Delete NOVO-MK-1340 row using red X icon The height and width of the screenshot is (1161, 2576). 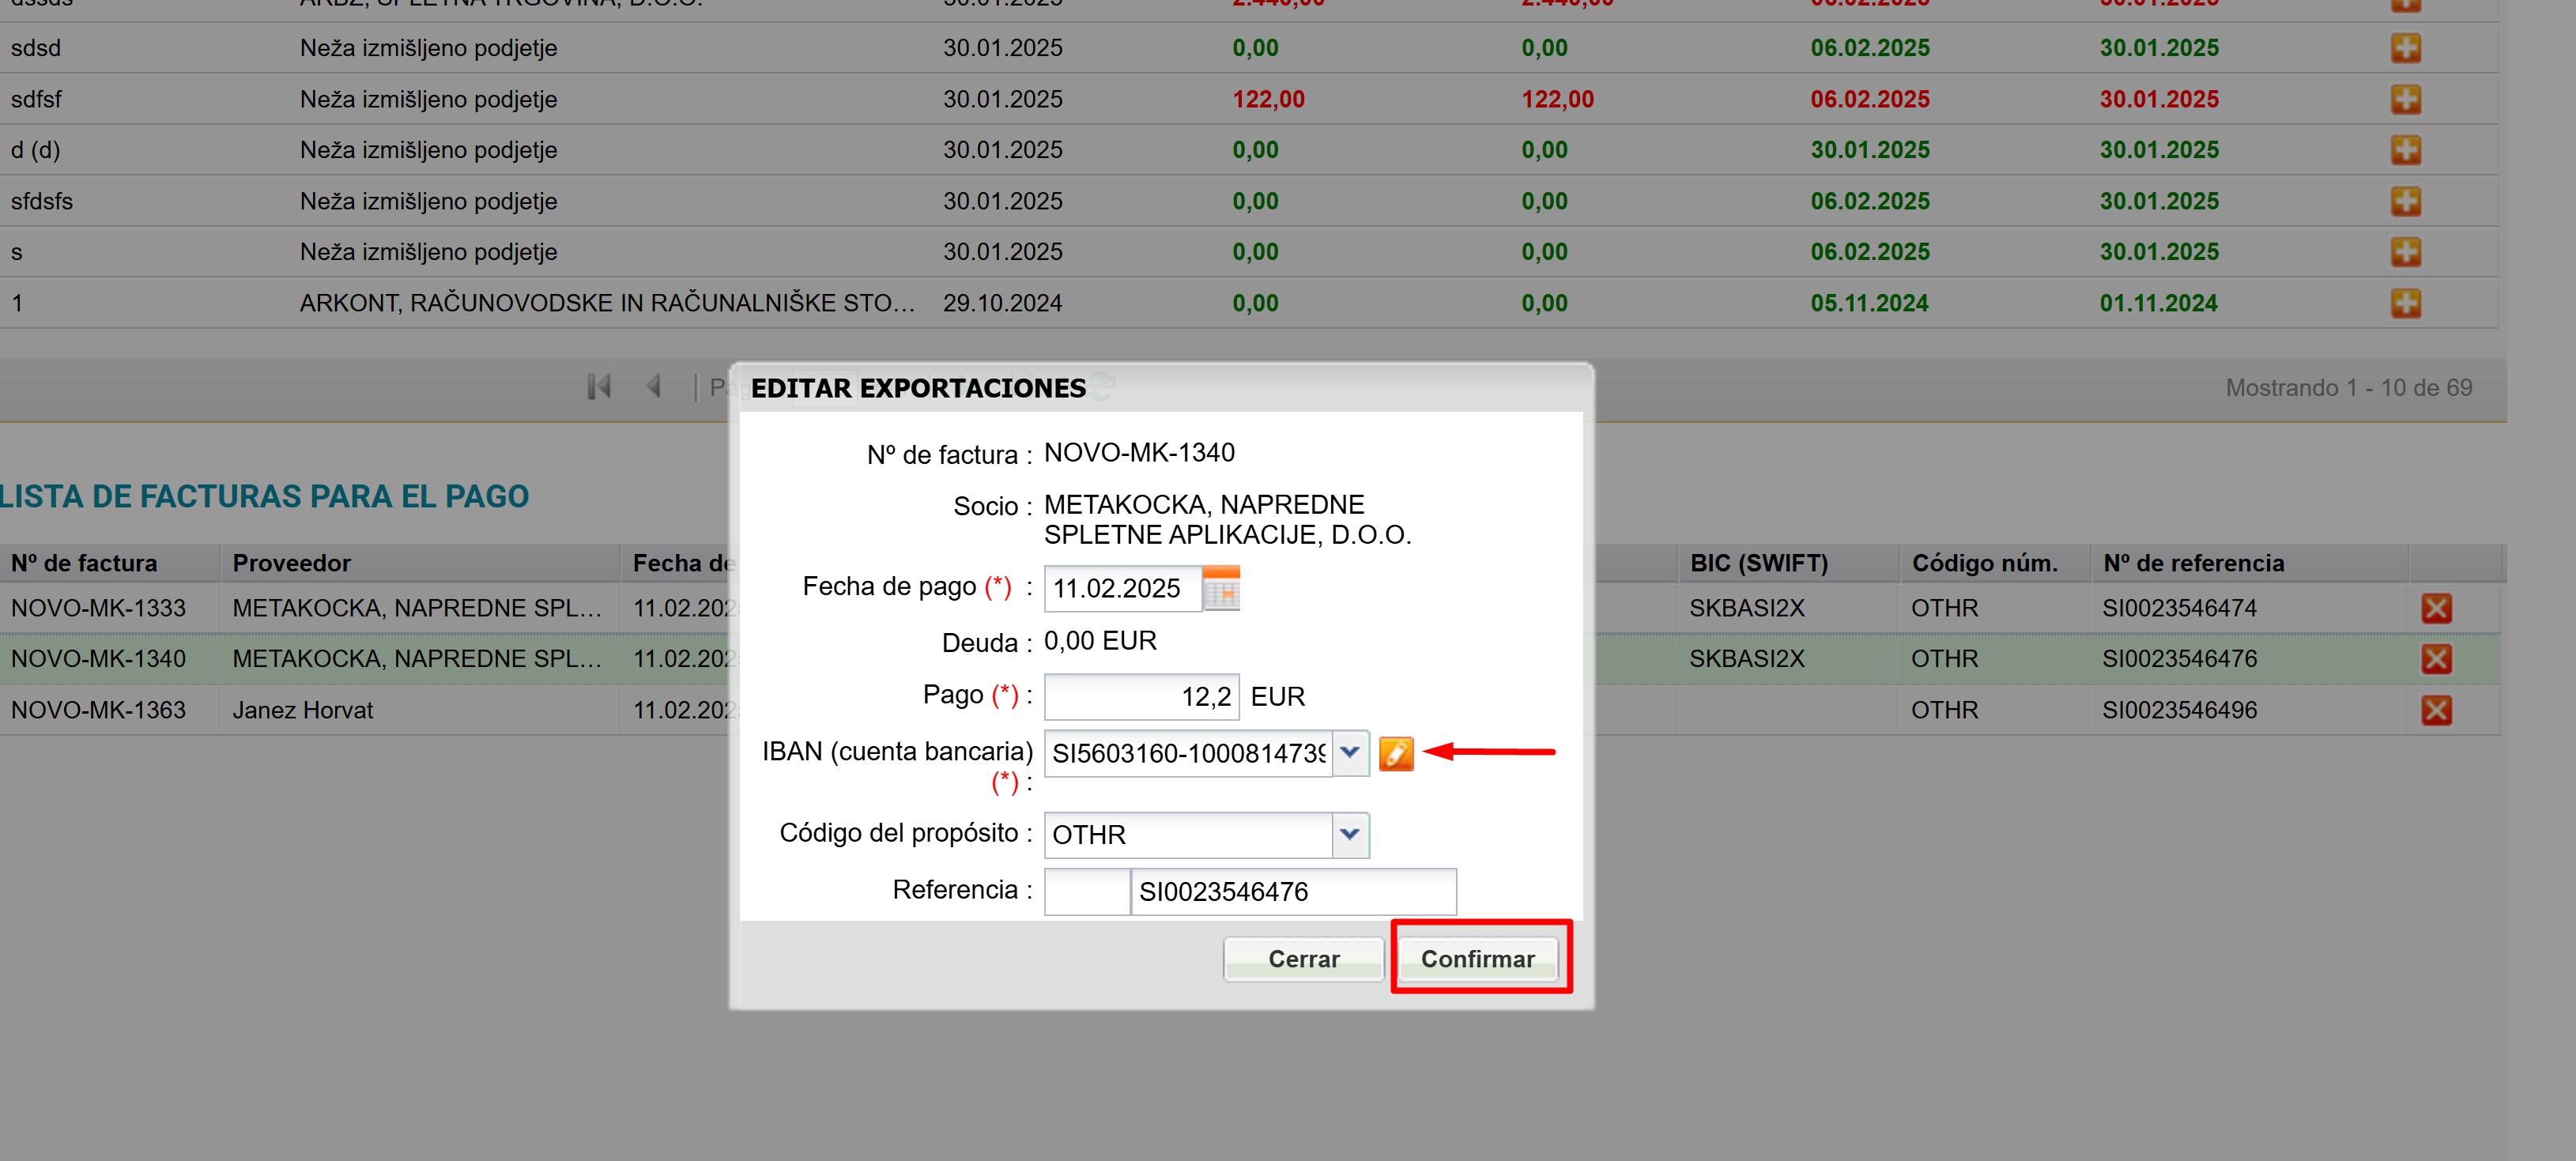2436,659
